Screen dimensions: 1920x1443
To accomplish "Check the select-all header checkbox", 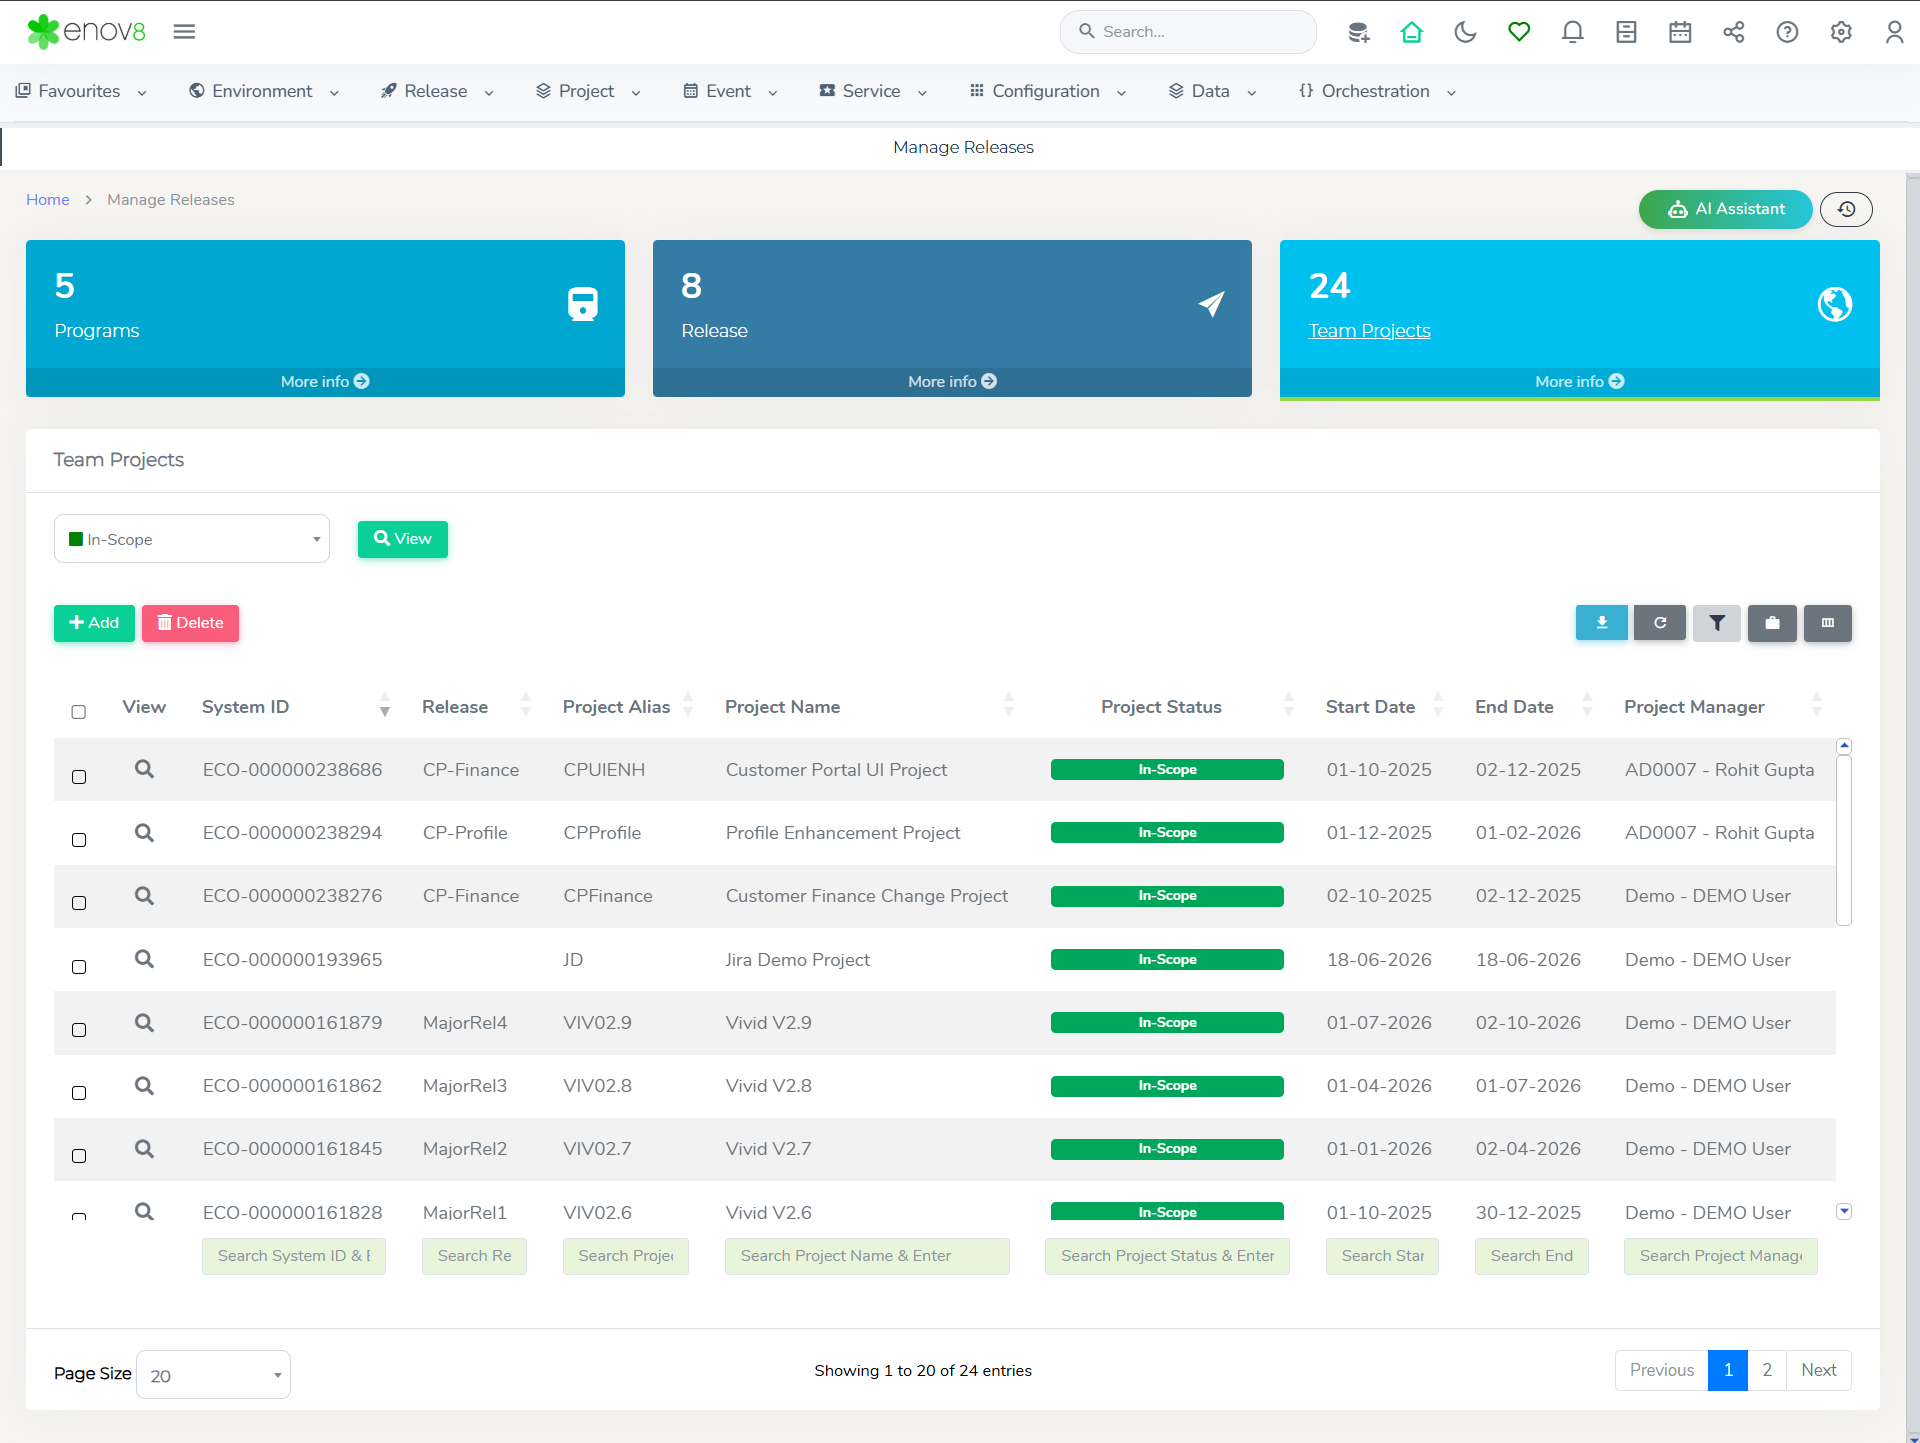I will (79, 712).
